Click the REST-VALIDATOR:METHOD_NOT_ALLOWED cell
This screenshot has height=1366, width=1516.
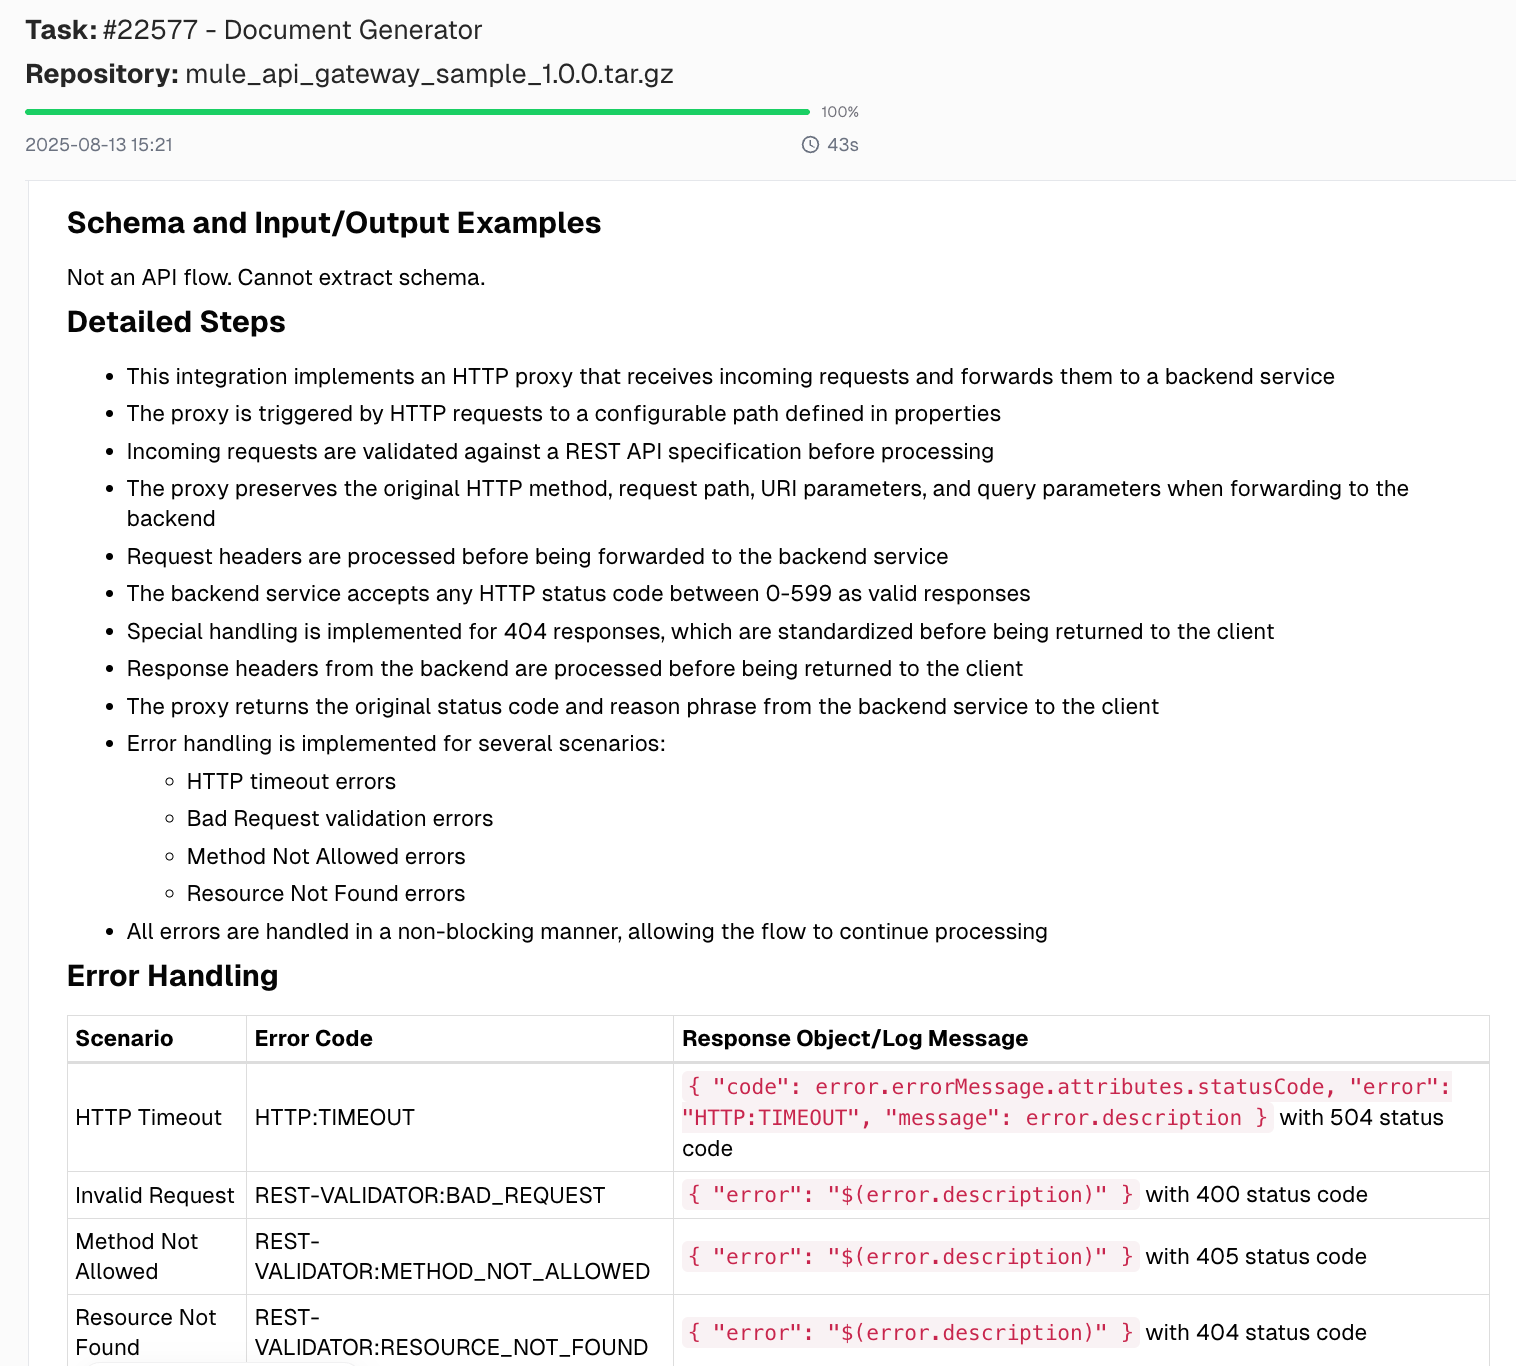(449, 1257)
